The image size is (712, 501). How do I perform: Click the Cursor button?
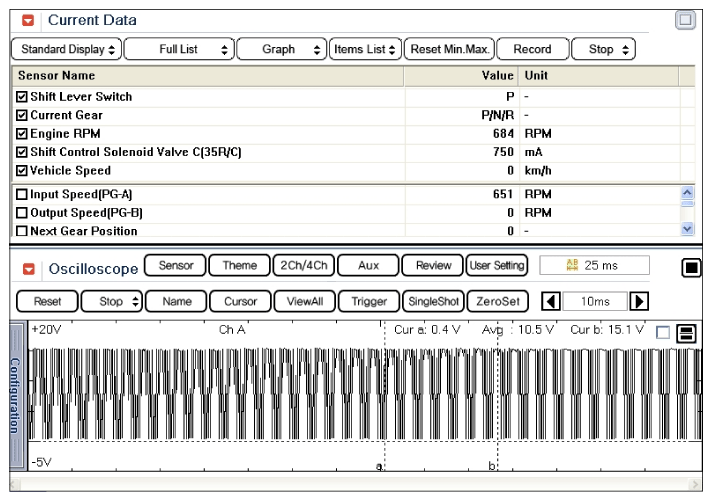(240, 301)
